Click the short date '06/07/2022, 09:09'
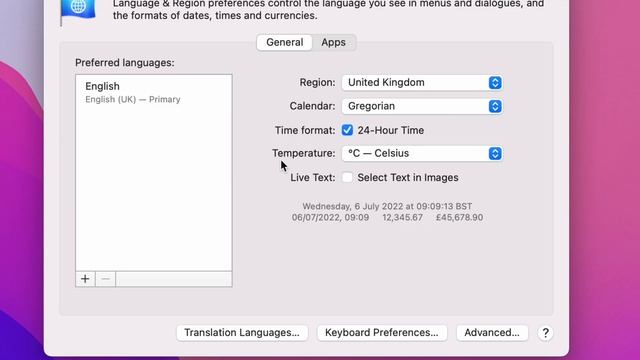 coord(331,218)
